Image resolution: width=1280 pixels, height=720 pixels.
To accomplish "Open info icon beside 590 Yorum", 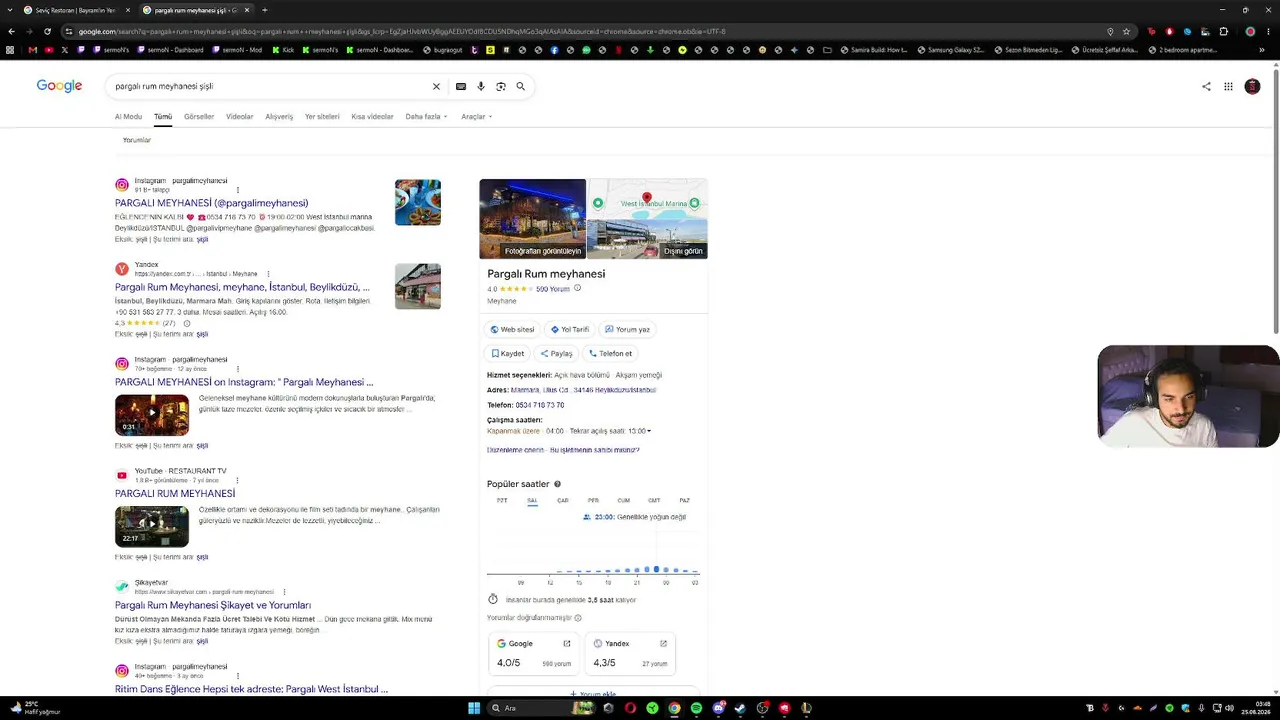I will click(x=577, y=288).
